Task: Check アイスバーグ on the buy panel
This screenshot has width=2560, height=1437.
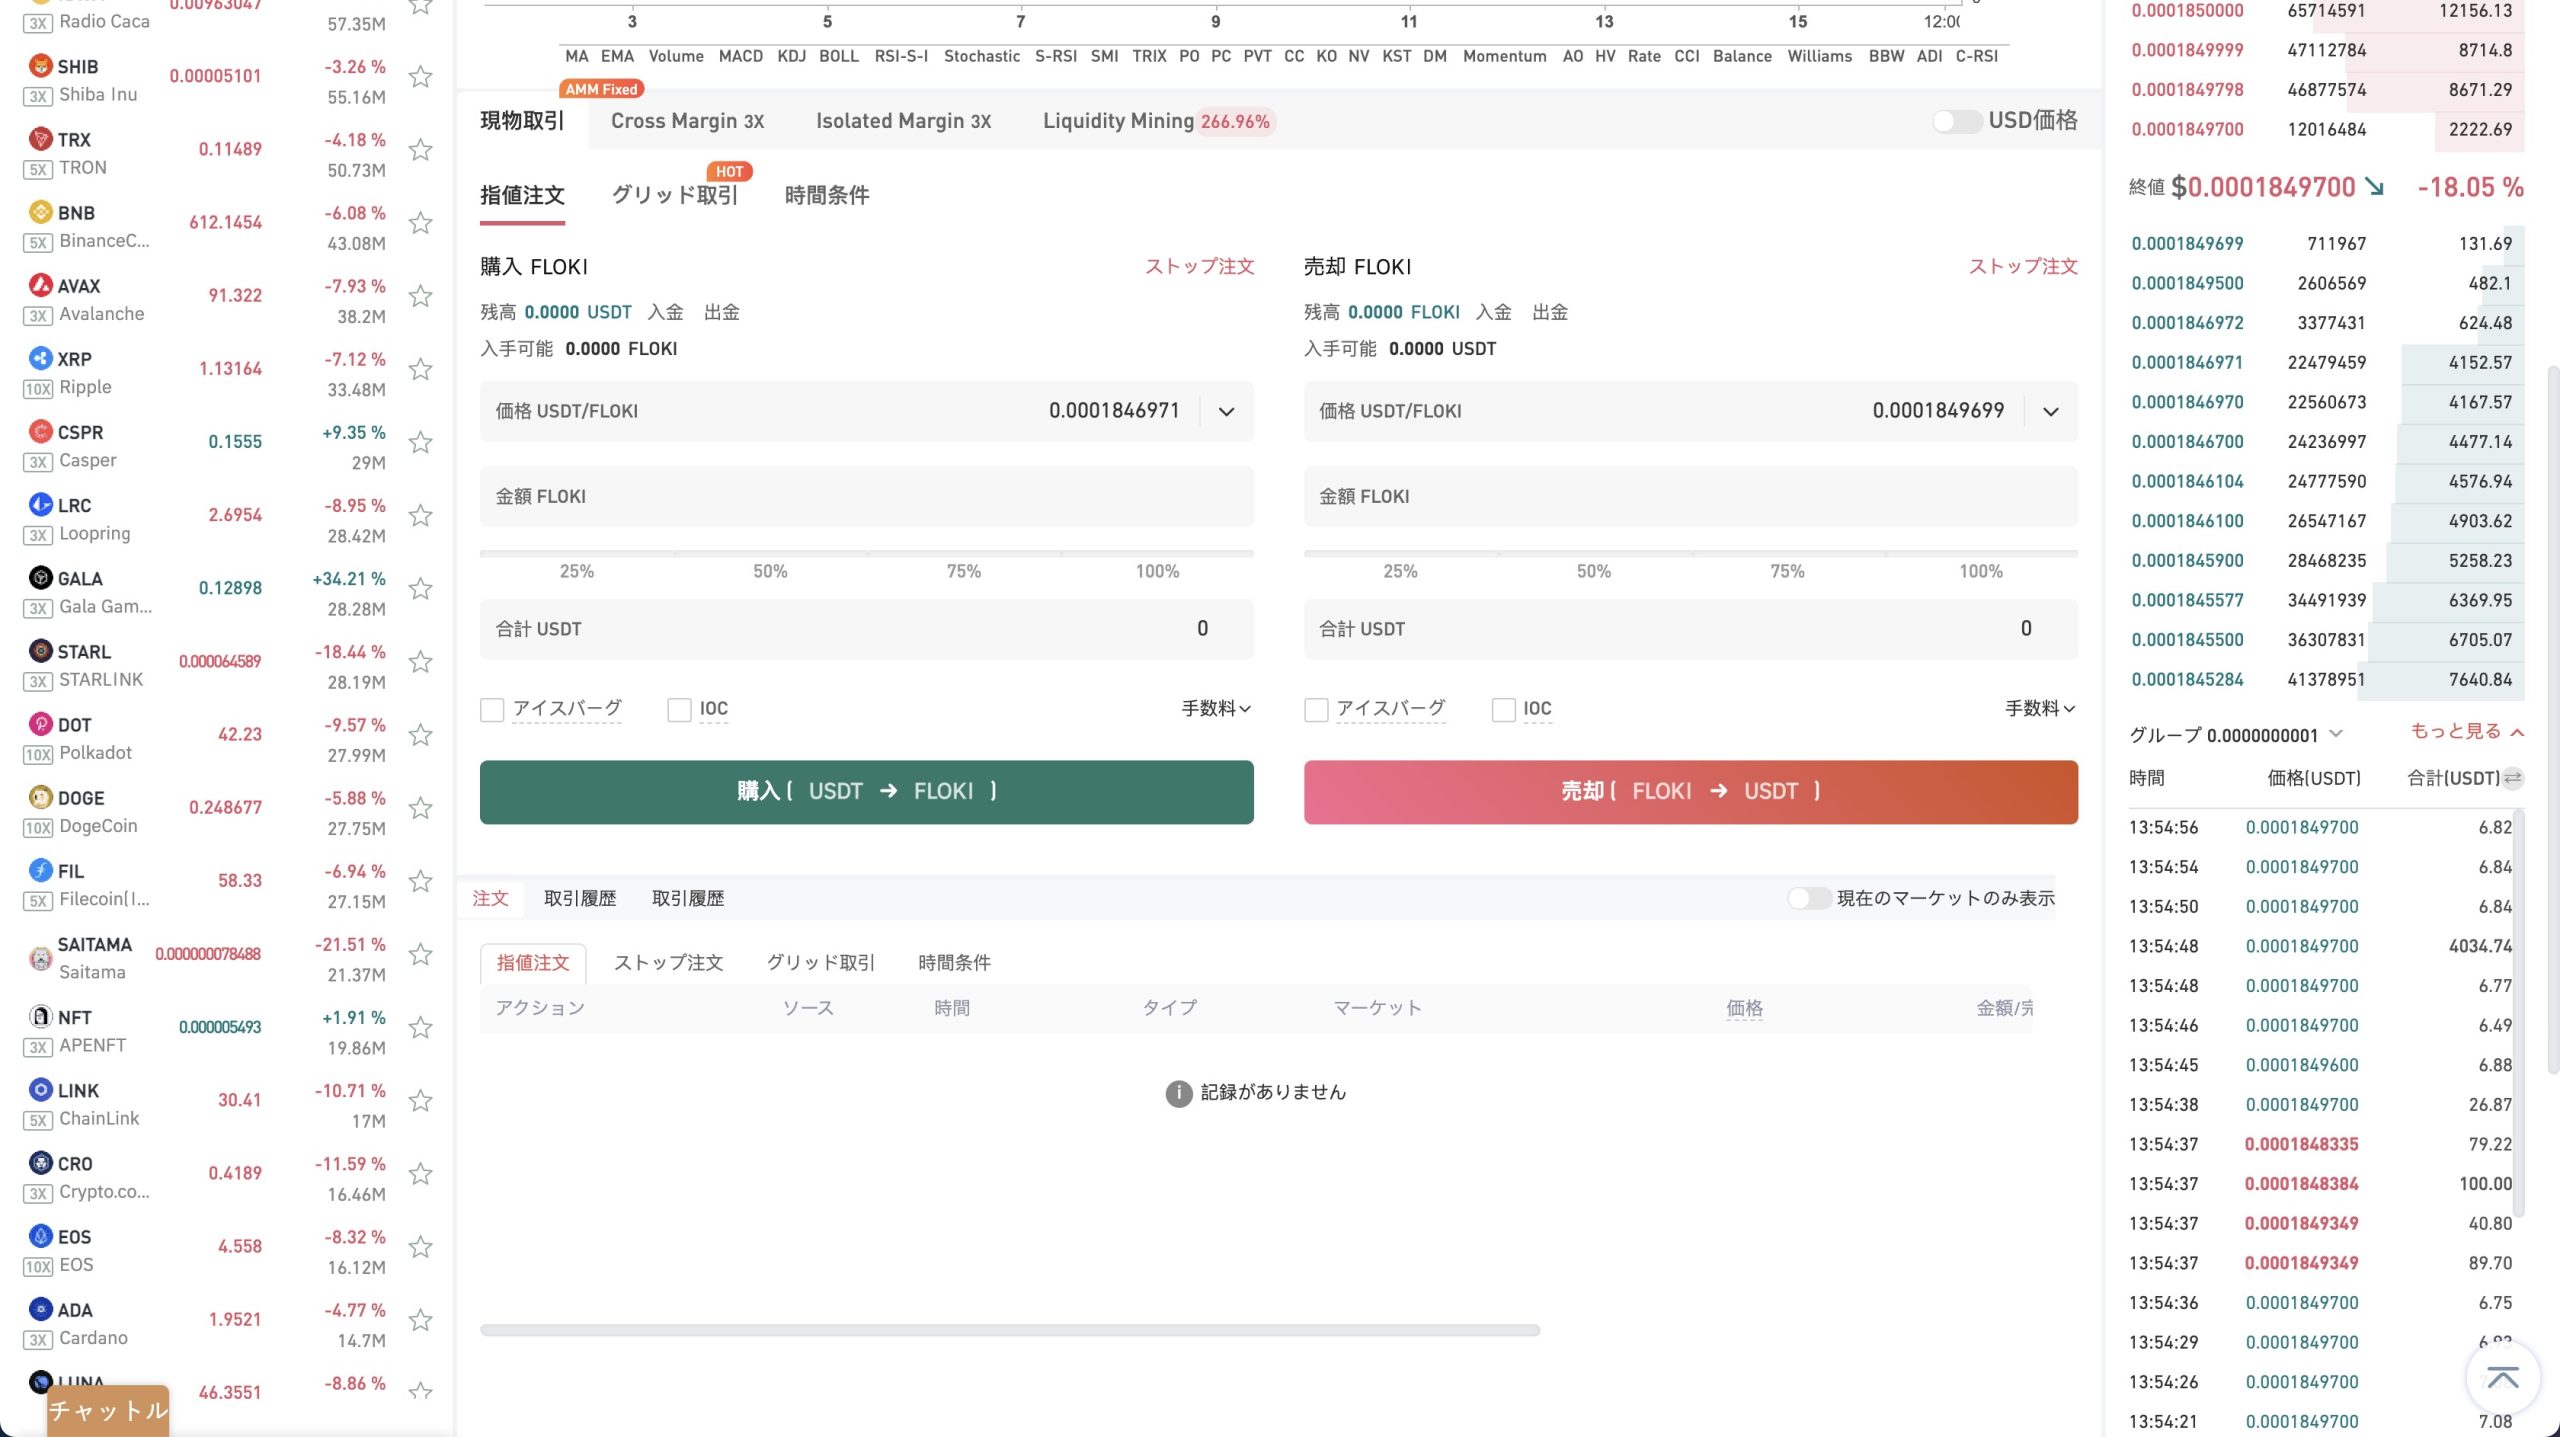Action: pyautogui.click(x=492, y=709)
